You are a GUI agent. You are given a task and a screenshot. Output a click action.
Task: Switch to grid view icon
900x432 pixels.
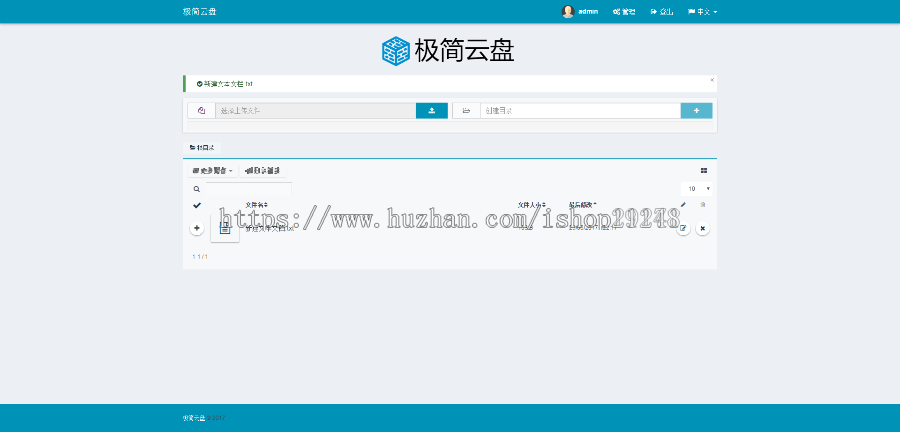tap(704, 170)
